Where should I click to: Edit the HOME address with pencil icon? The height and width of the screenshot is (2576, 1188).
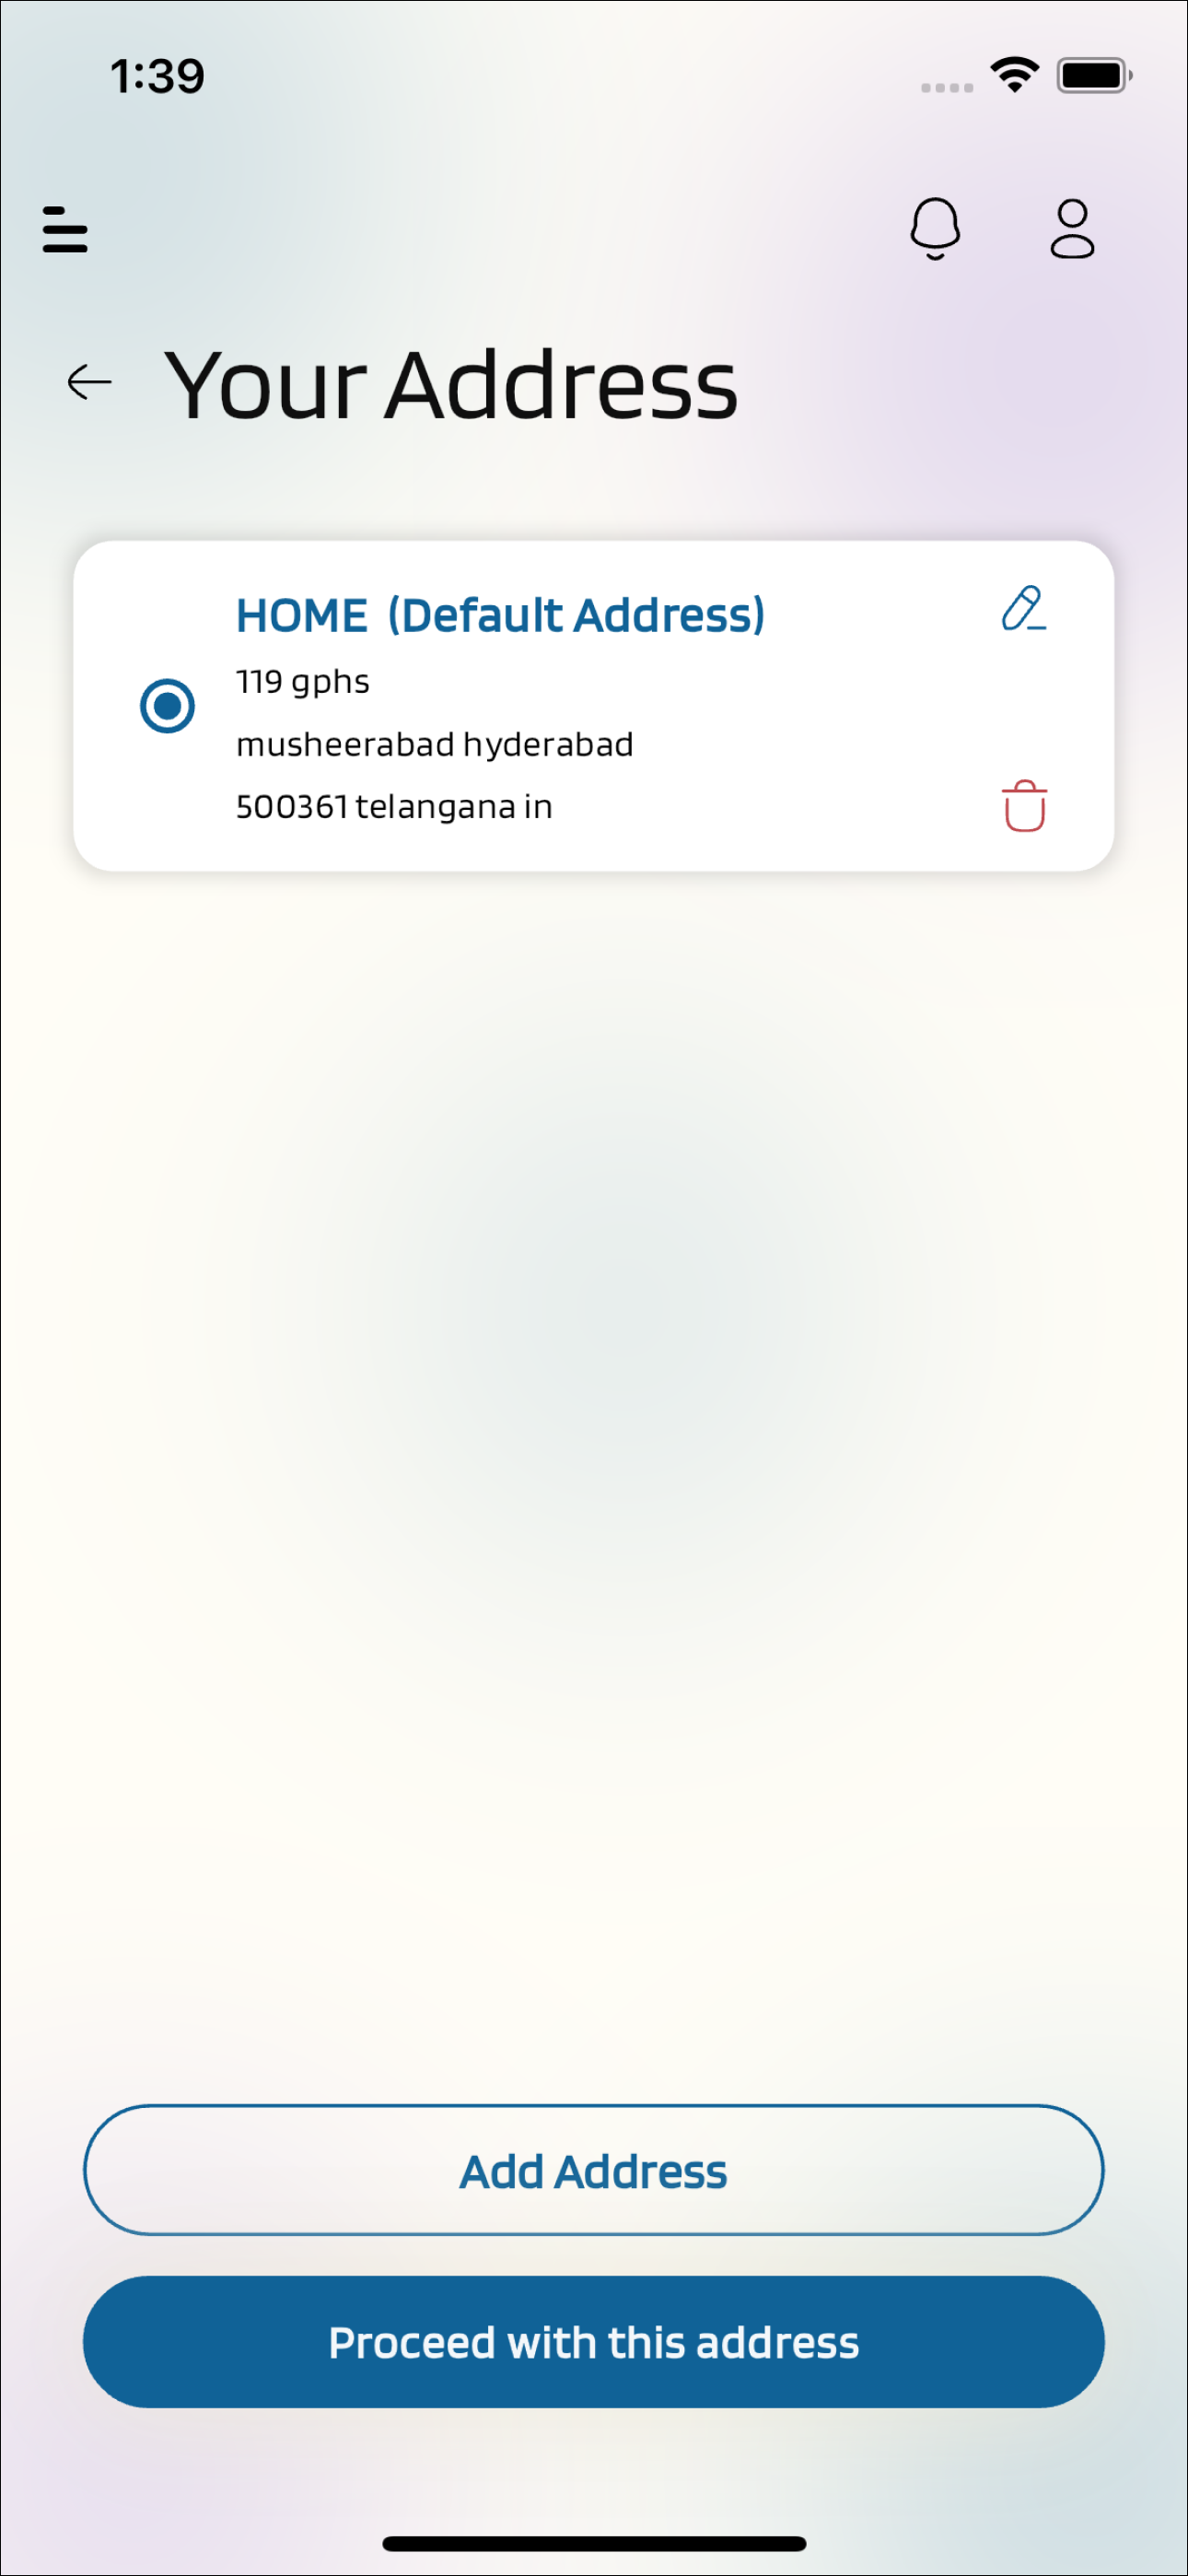[x=1023, y=608]
